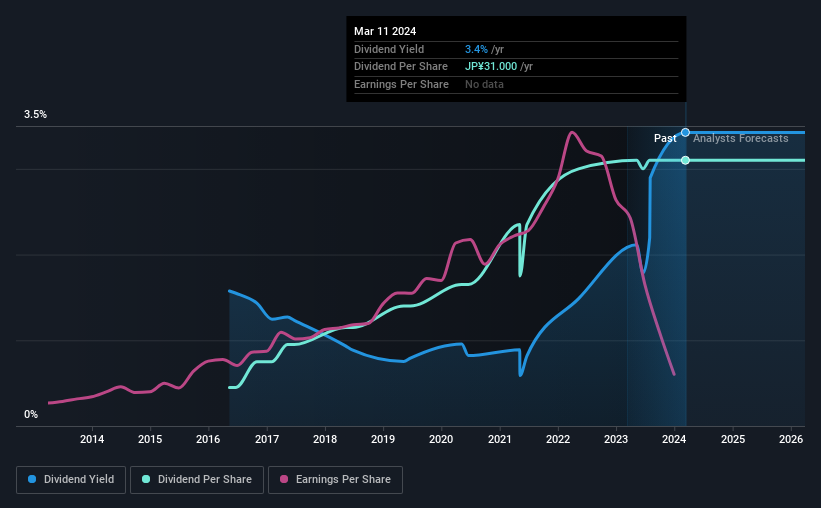This screenshot has width=821, height=508.
Task: Select the 2017 label on the time axis
Action: (x=267, y=439)
